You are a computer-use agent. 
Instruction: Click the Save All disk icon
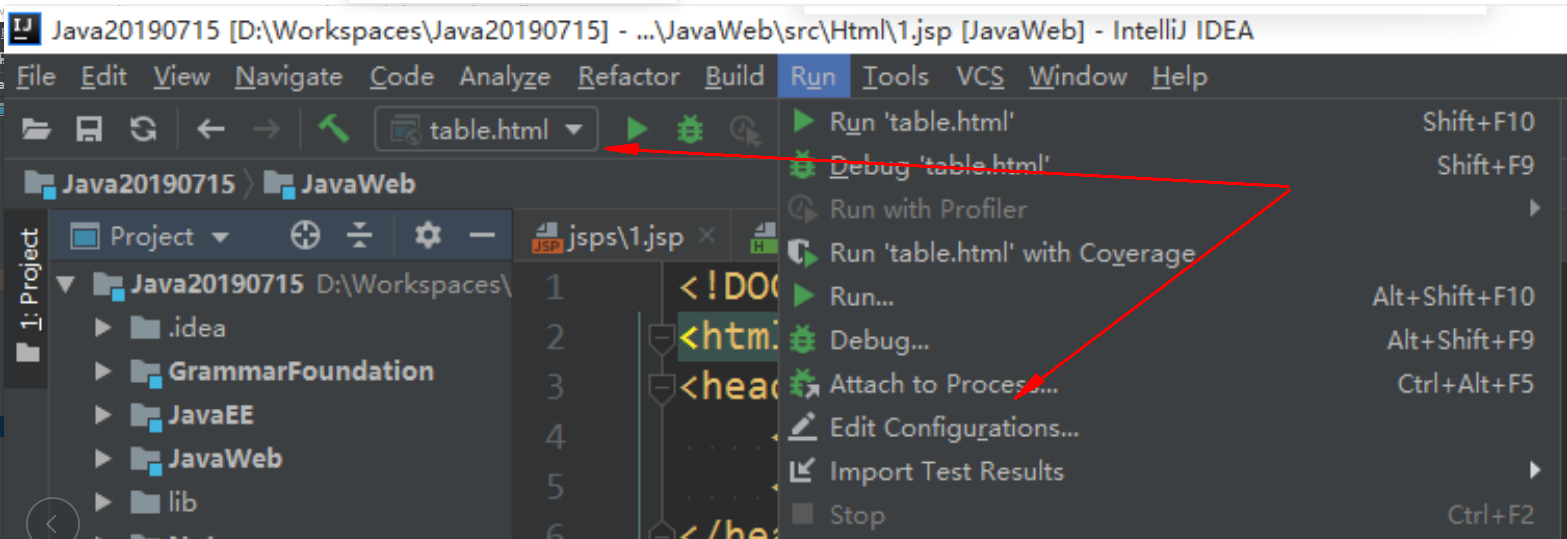pyautogui.click(x=90, y=129)
